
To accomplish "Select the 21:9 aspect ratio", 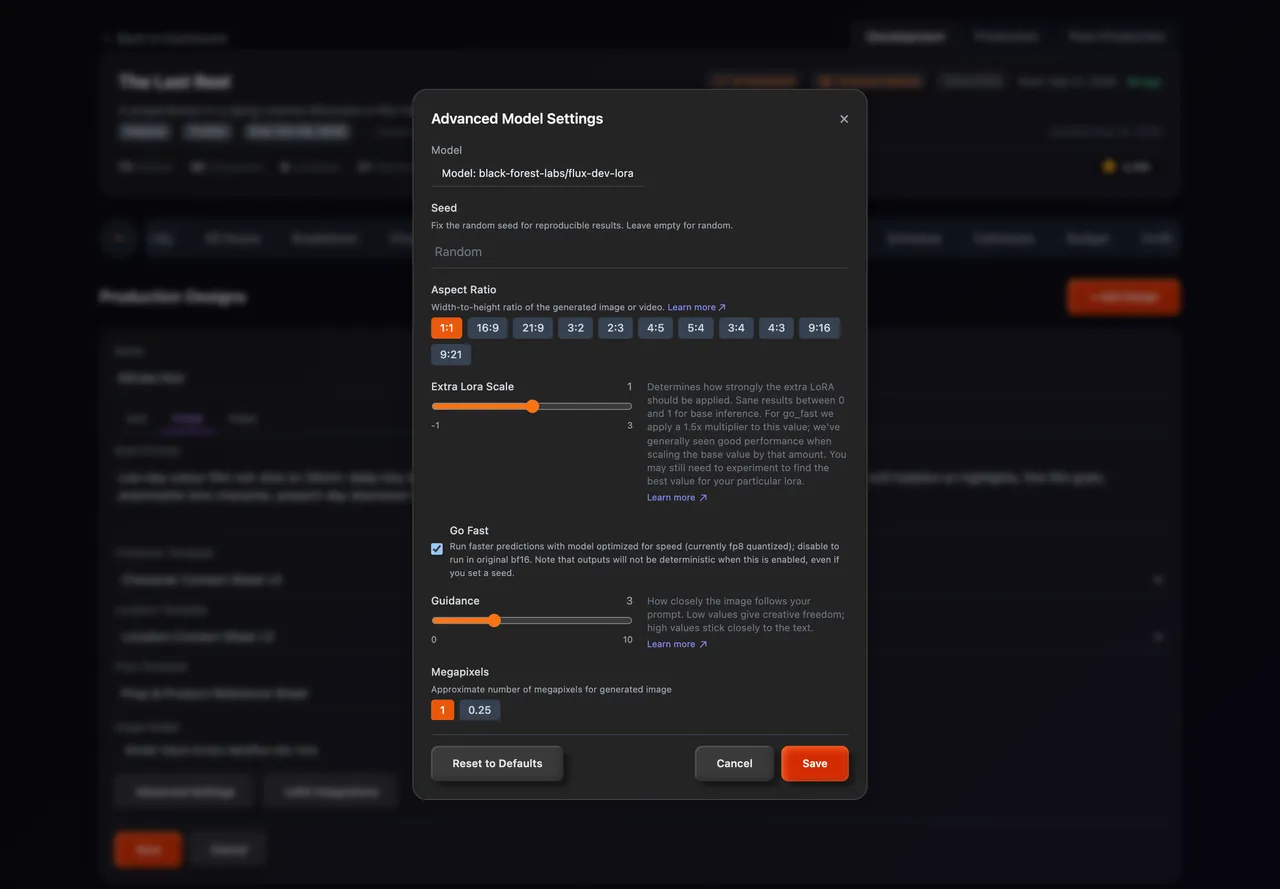I will (533, 328).
